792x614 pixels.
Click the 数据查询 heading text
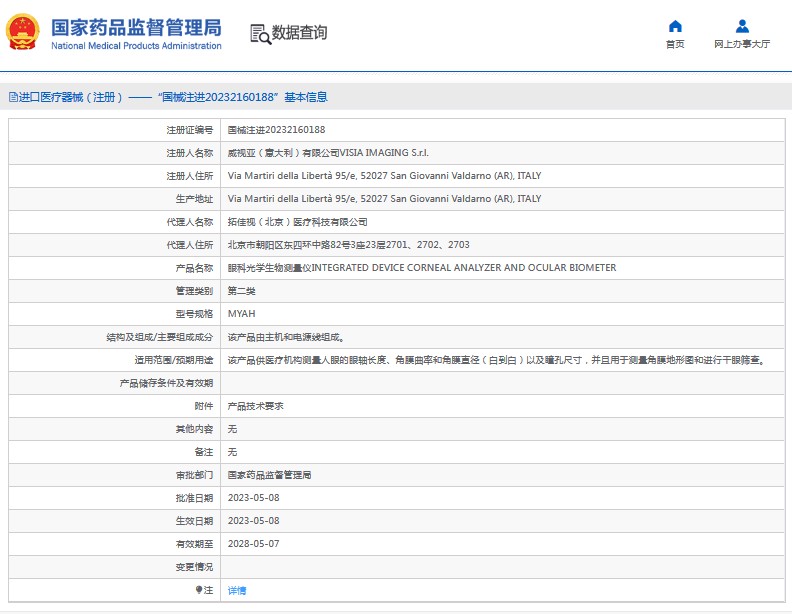coord(299,33)
